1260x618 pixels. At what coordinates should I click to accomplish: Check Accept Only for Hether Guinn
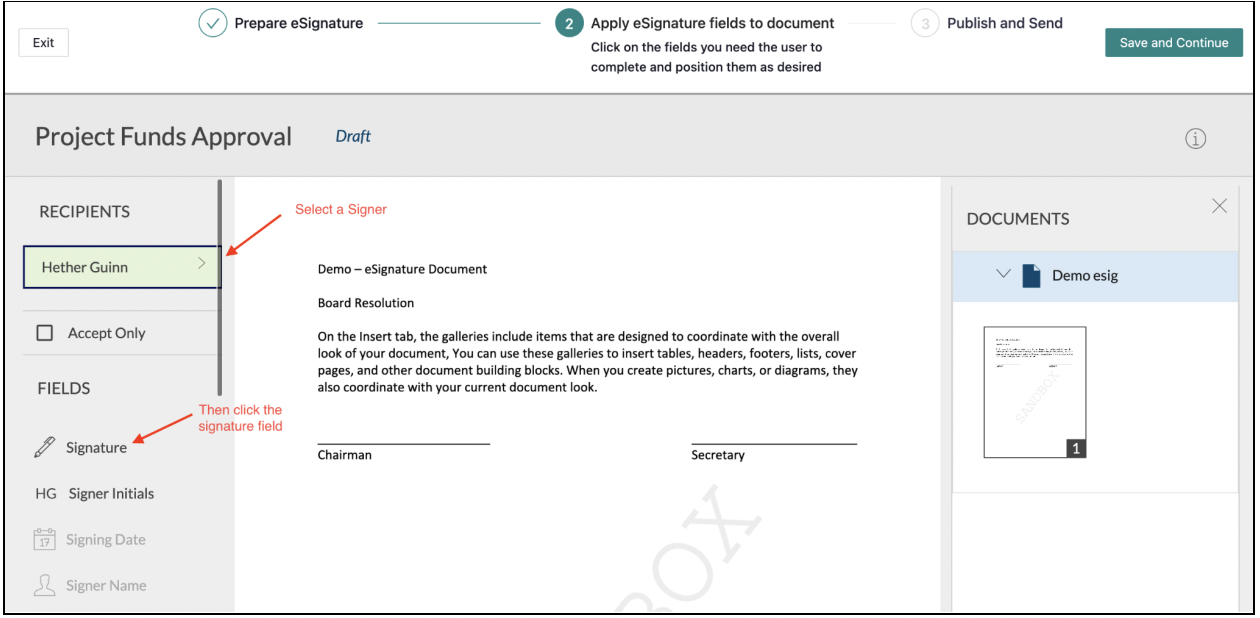click(45, 332)
